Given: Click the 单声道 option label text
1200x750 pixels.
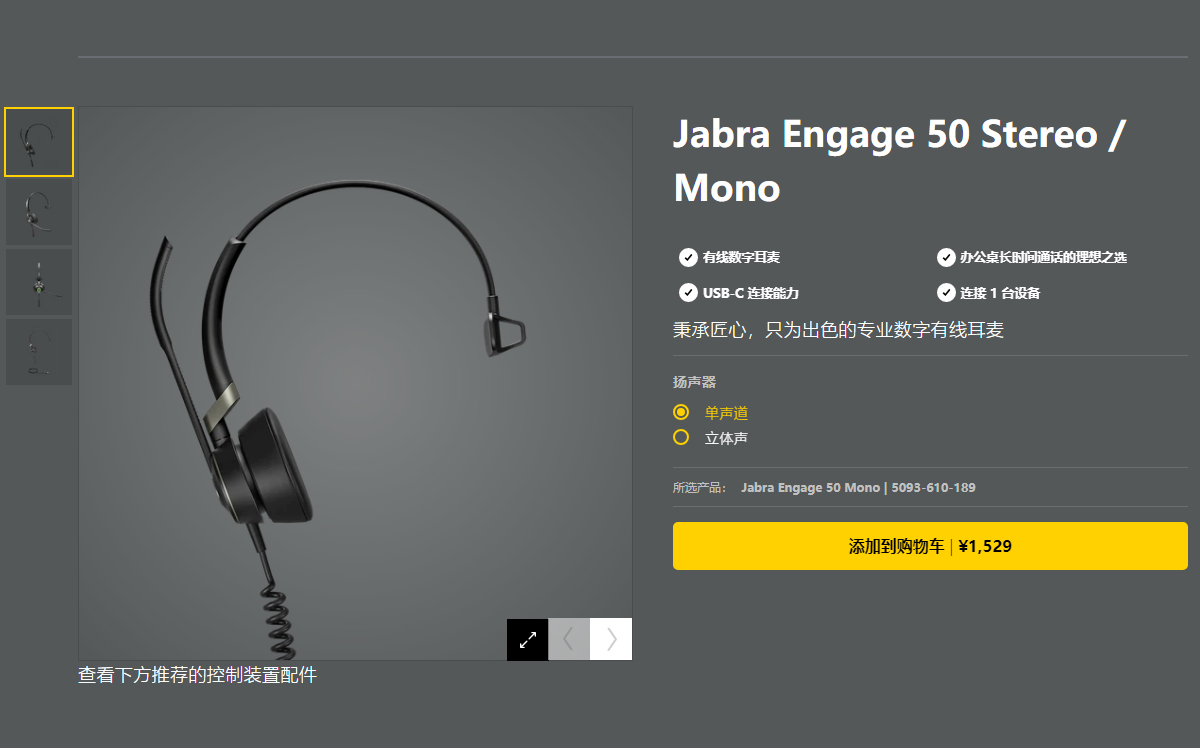Looking at the screenshot, I should pos(726,413).
